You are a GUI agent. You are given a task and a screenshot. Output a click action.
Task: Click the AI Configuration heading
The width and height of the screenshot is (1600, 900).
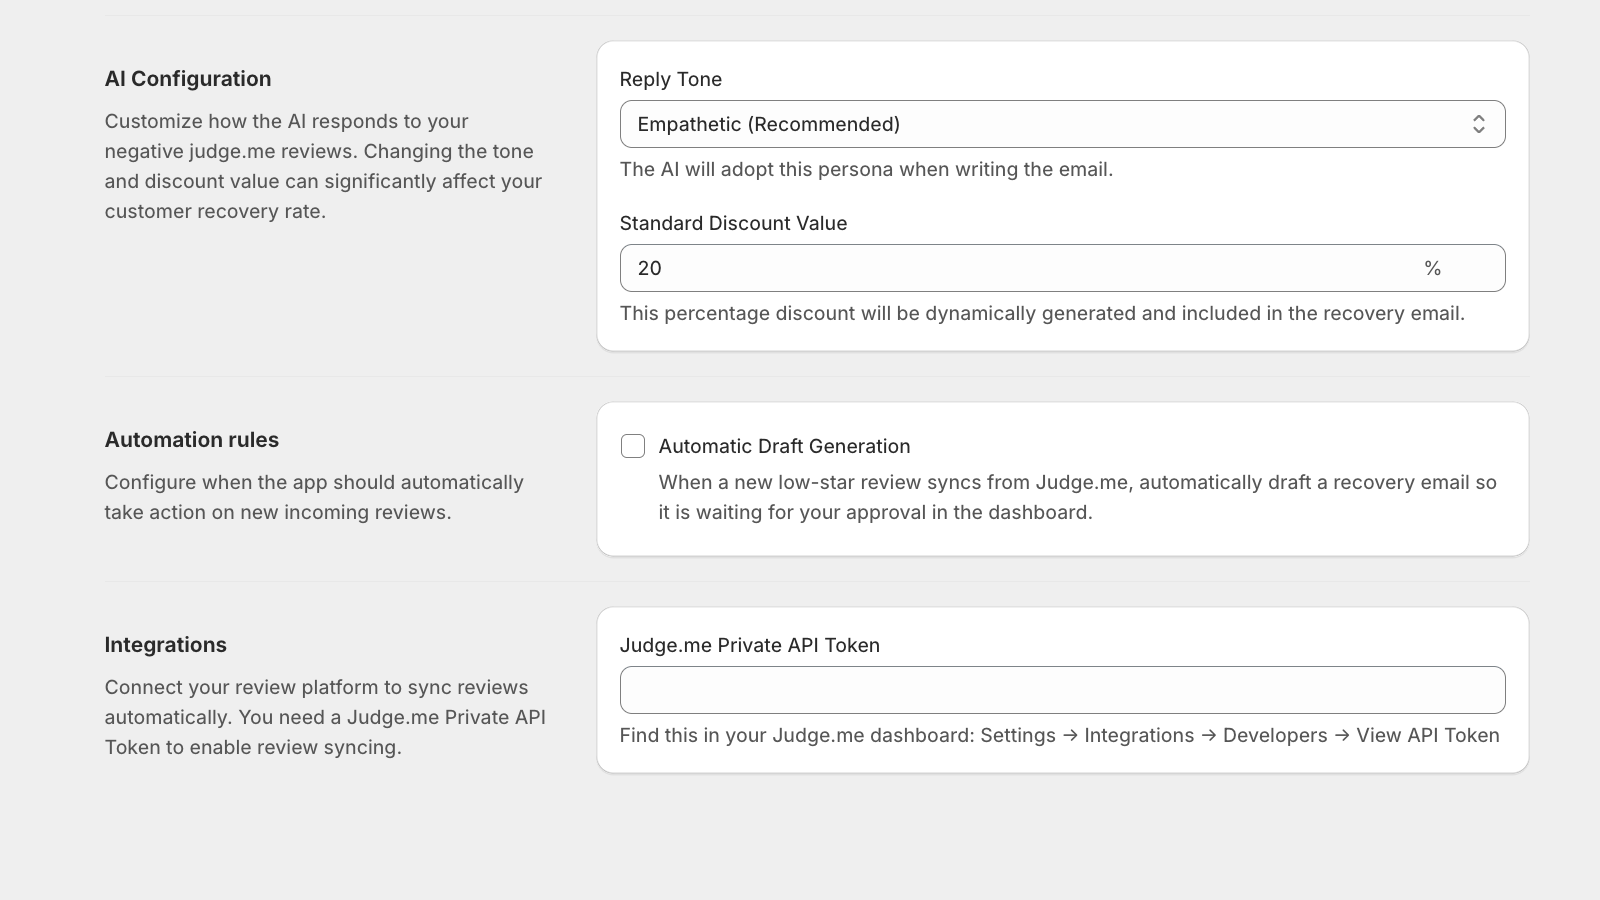coord(188,79)
